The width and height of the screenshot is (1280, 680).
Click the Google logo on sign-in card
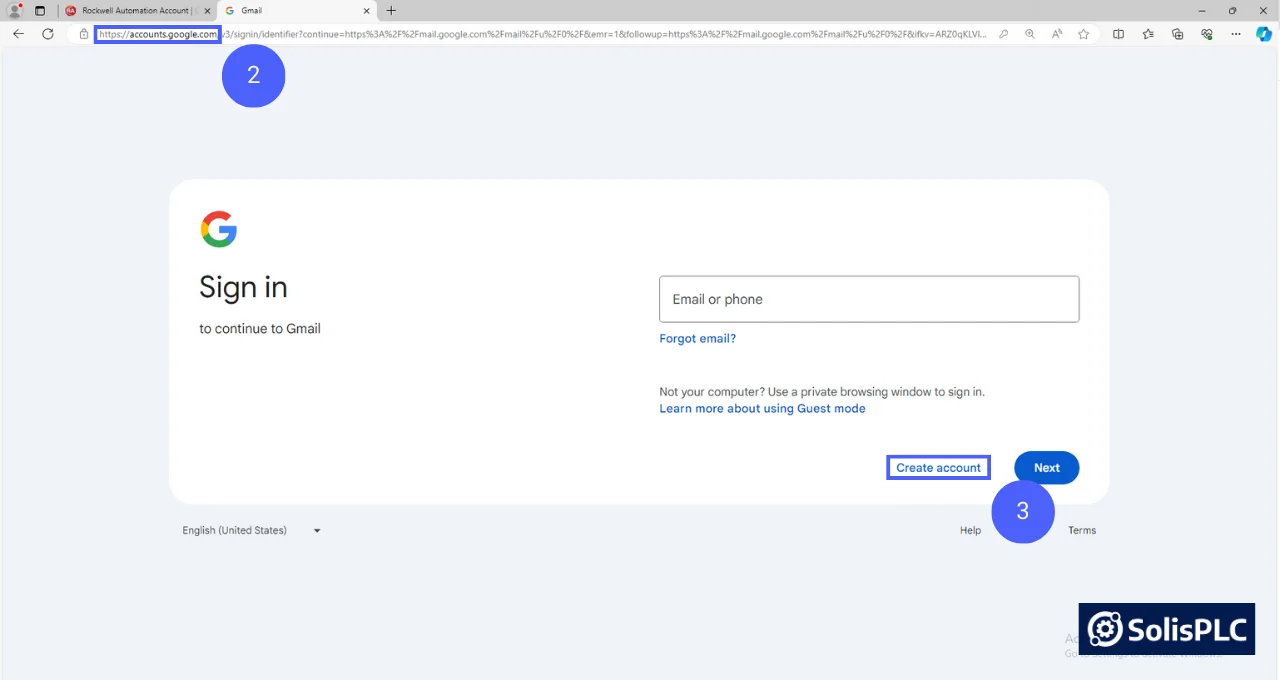coord(219,229)
